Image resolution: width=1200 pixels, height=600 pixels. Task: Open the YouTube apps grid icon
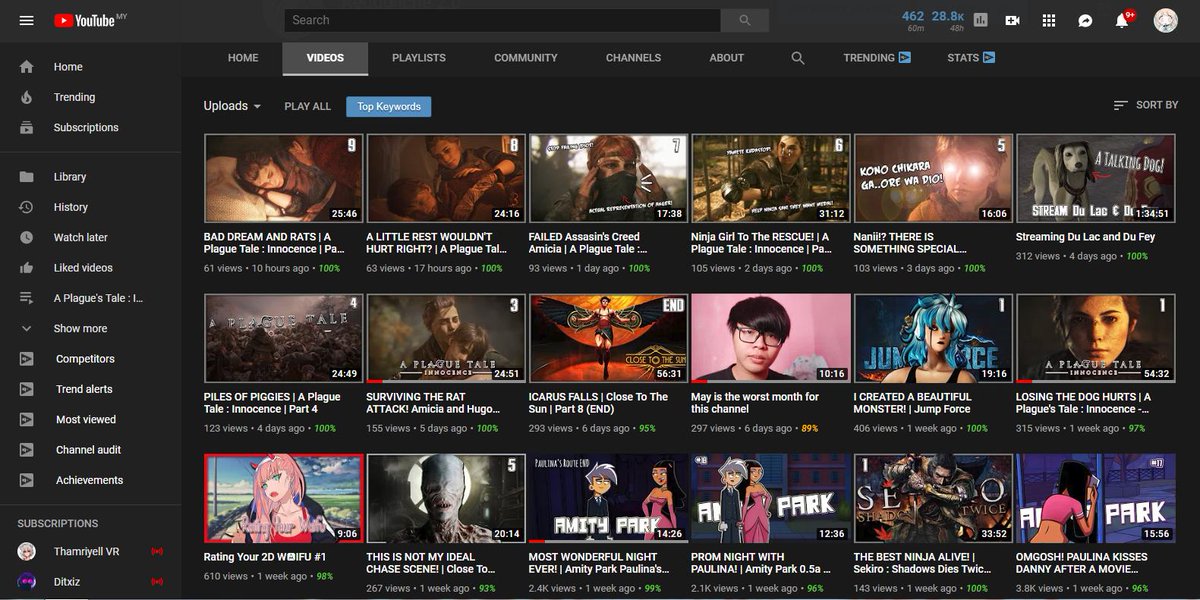click(x=1049, y=20)
